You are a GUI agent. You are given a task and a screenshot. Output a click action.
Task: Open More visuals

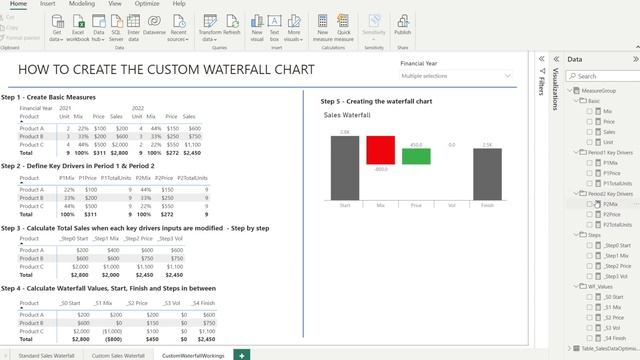(293, 28)
